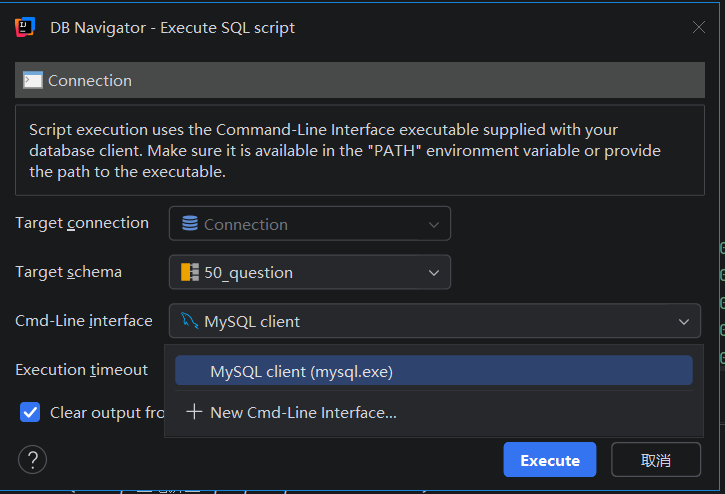Select MySQL client (mysql.exe) option
Image resolution: width=725 pixels, height=494 pixels.
434,370
